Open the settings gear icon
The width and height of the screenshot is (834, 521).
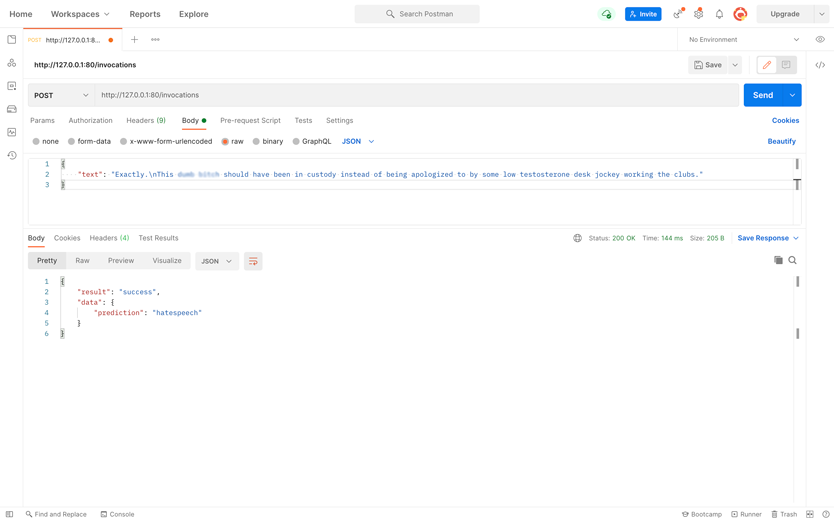[x=698, y=14]
